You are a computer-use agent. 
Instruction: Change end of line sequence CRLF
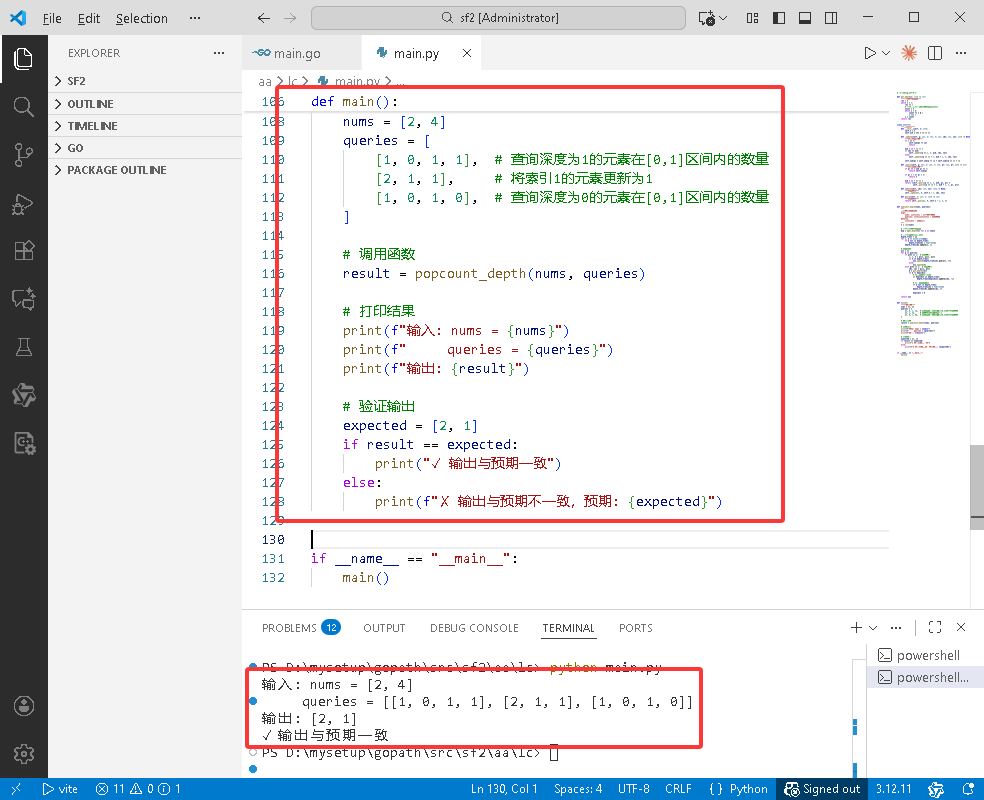678,789
